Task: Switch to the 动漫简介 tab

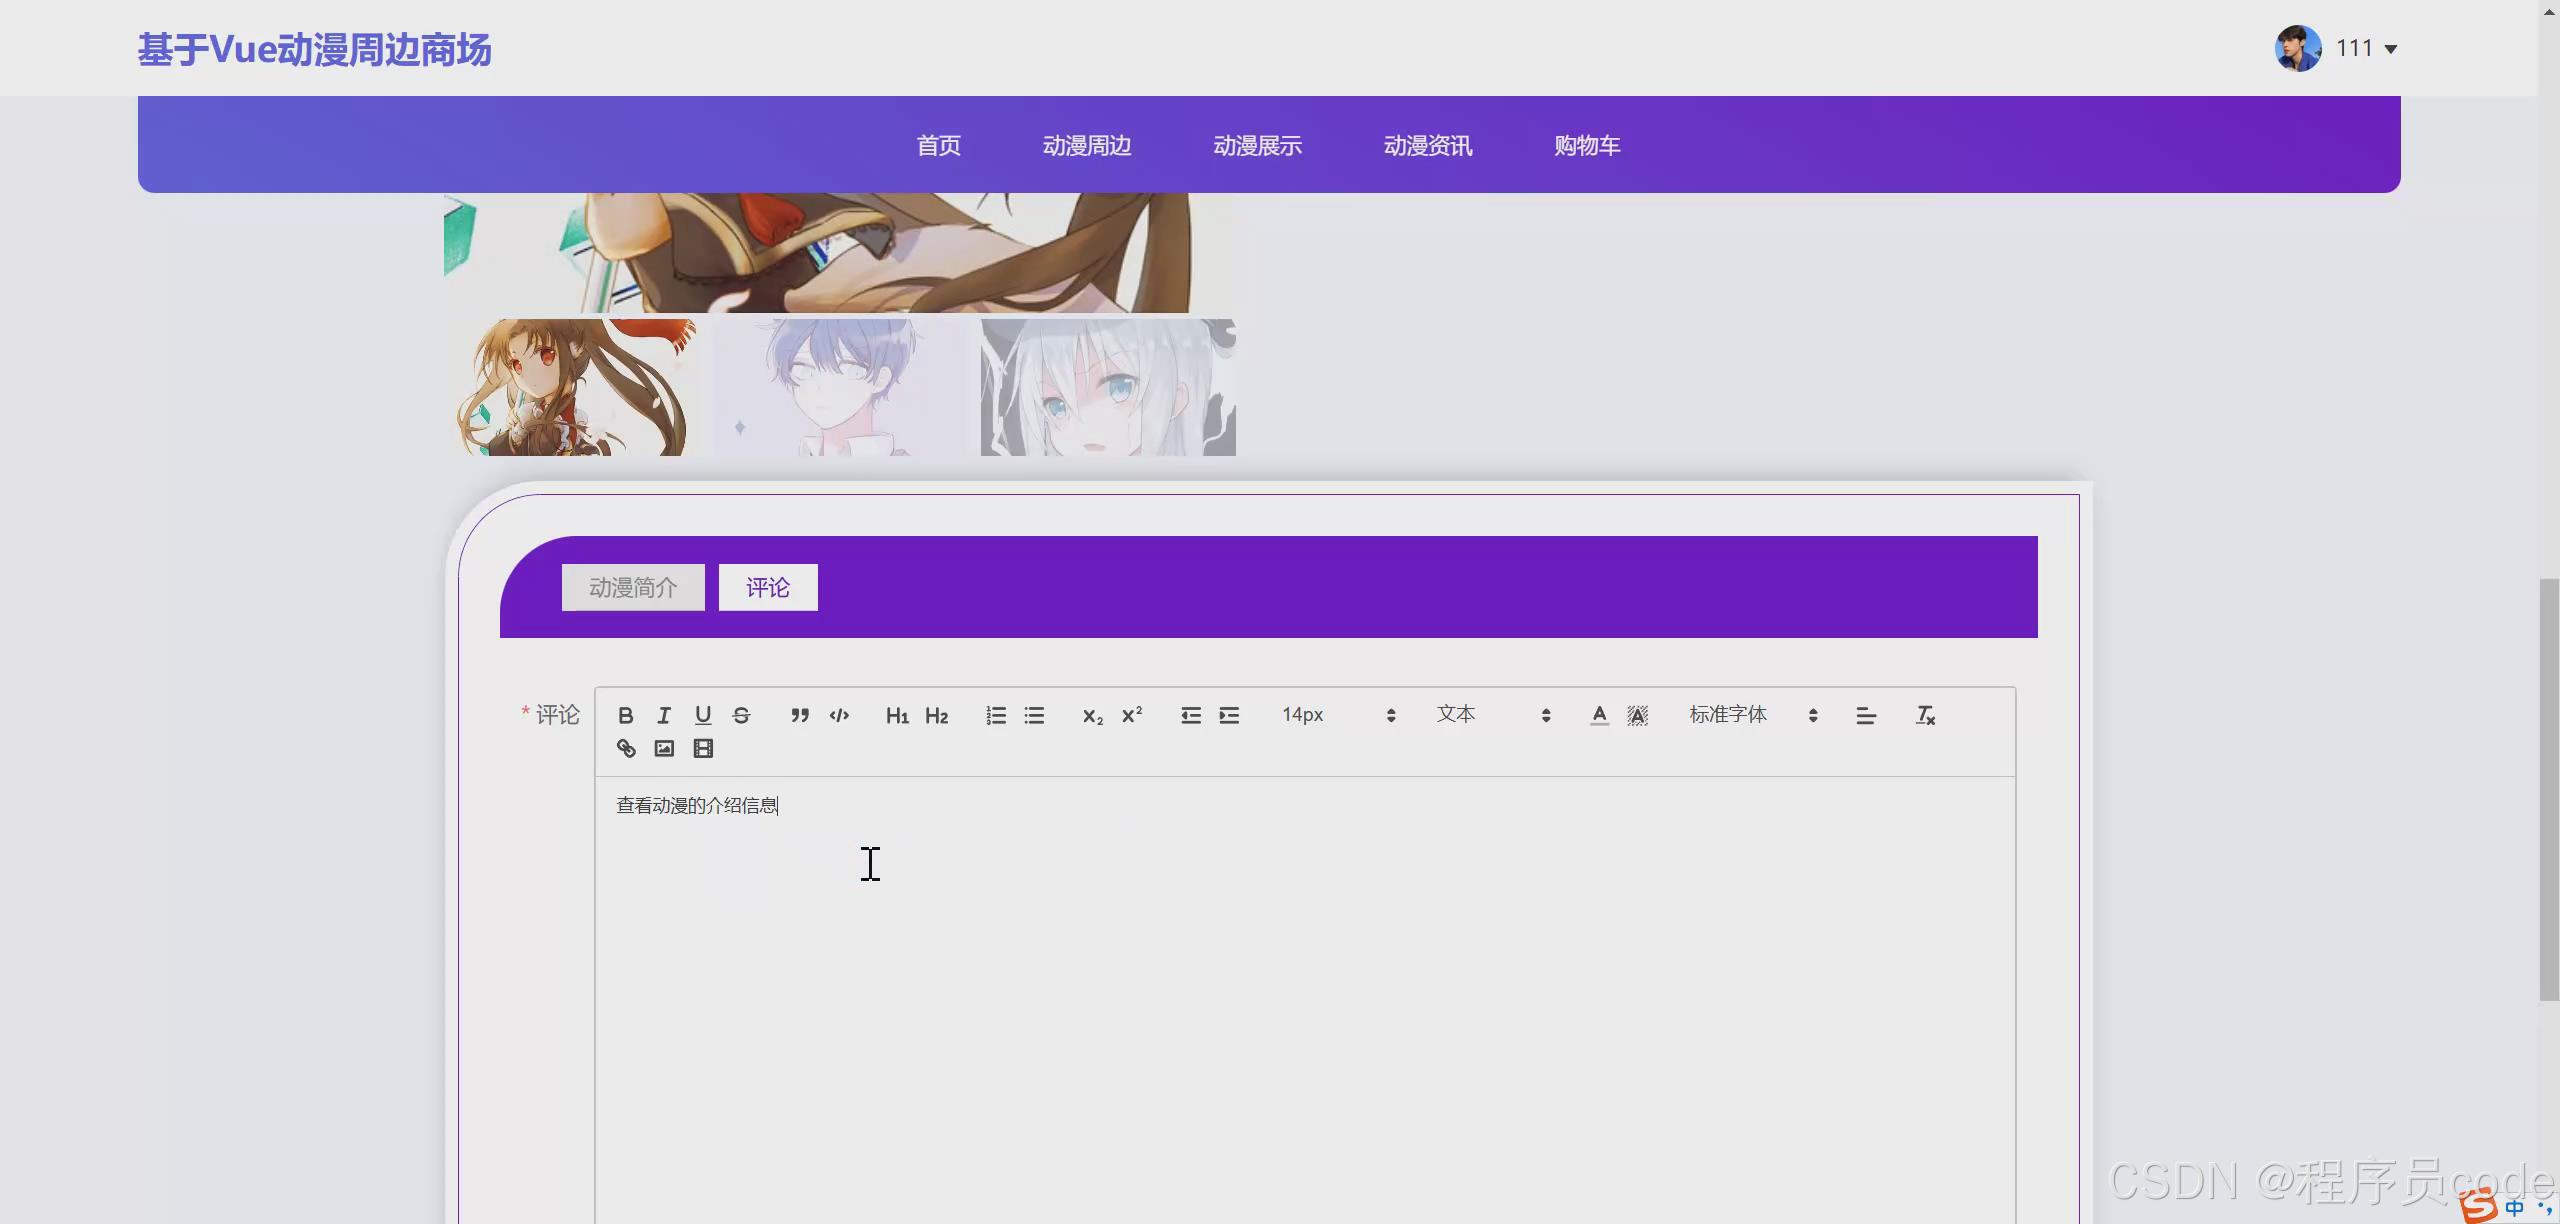Action: (633, 587)
